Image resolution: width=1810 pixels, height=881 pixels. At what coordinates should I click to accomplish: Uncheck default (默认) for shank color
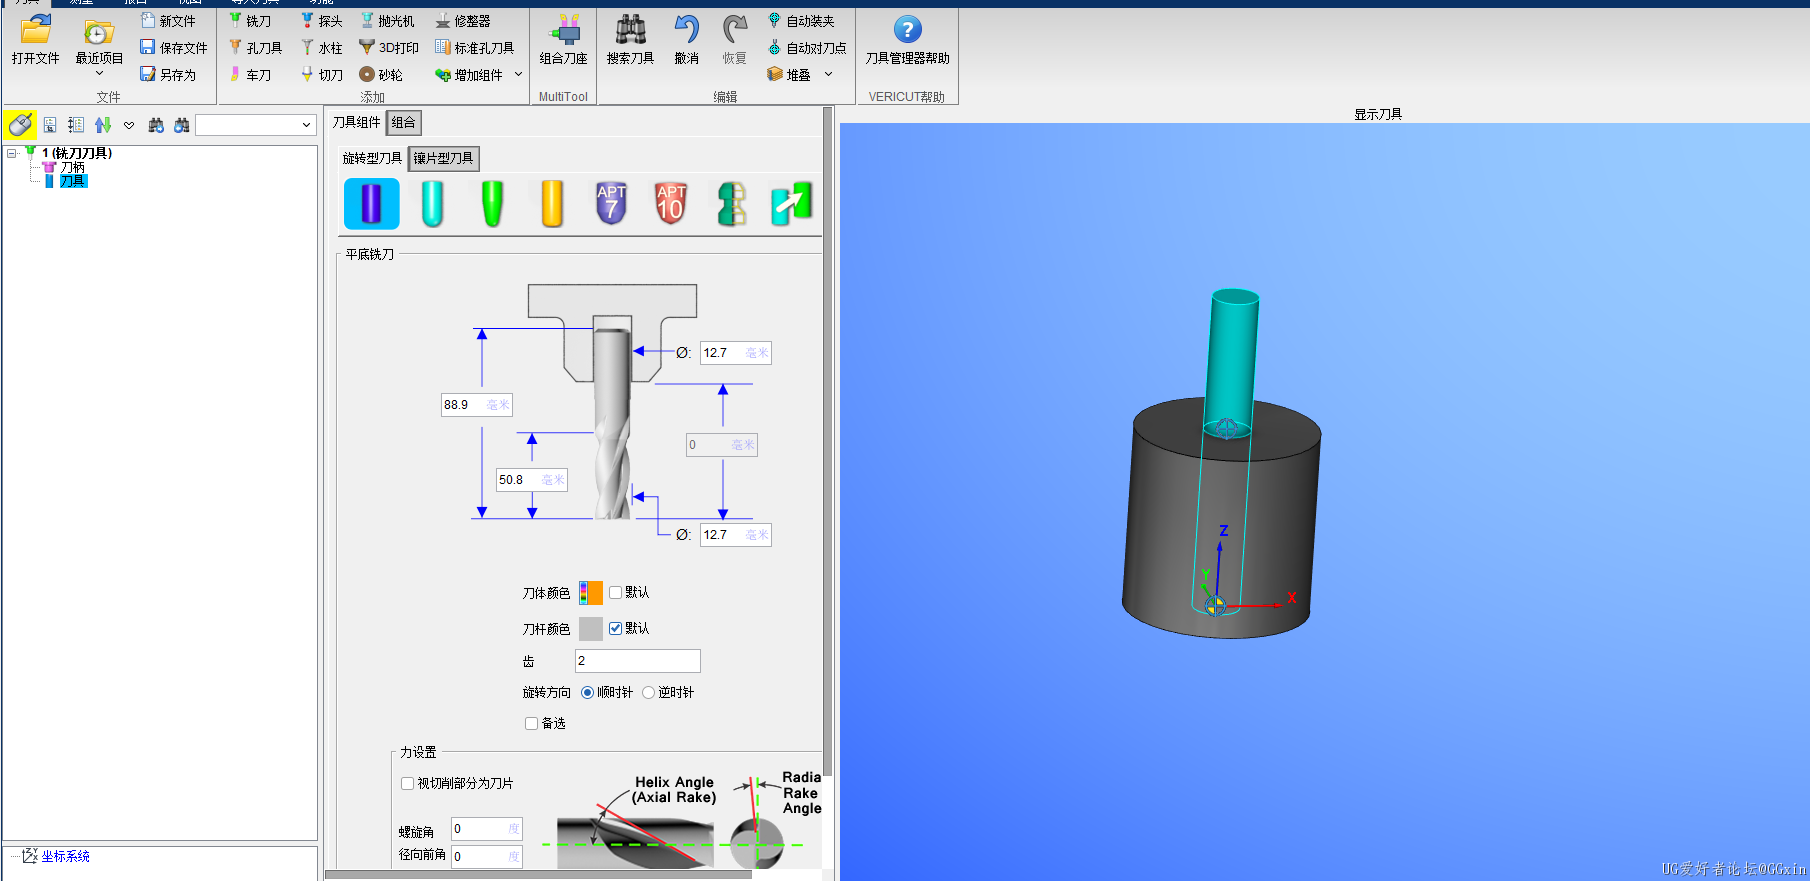(615, 628)
